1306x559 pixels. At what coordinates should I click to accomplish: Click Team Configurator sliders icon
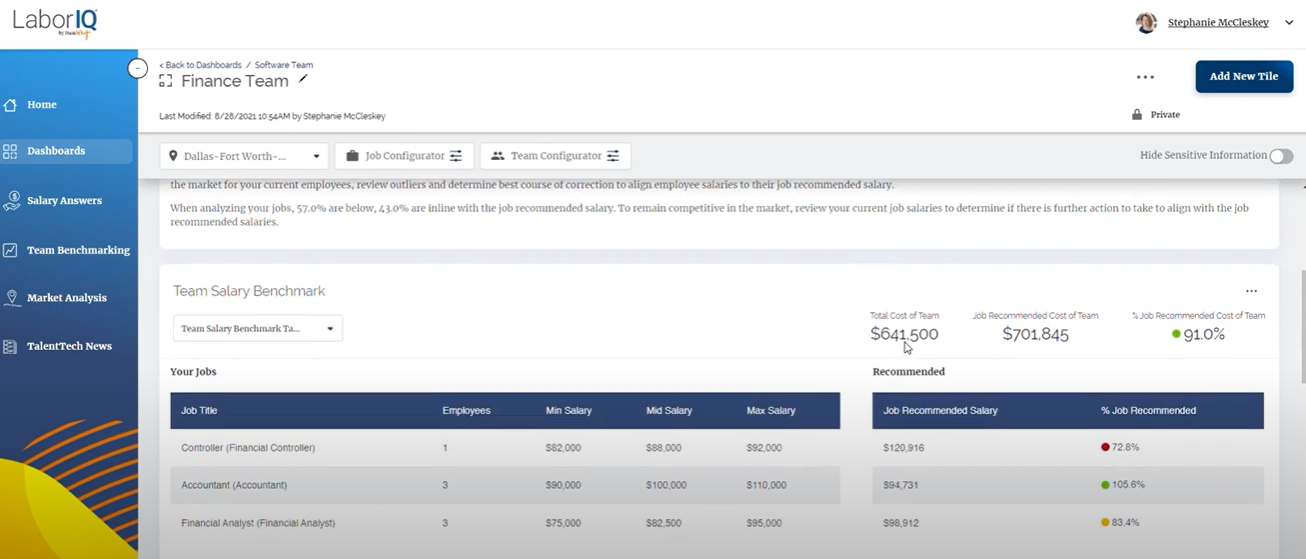(x=613, y=156)
